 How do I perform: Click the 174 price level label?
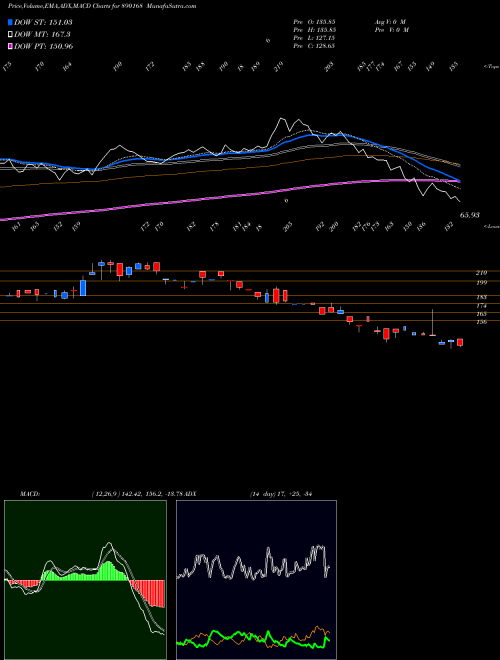(x=482, y=306)
